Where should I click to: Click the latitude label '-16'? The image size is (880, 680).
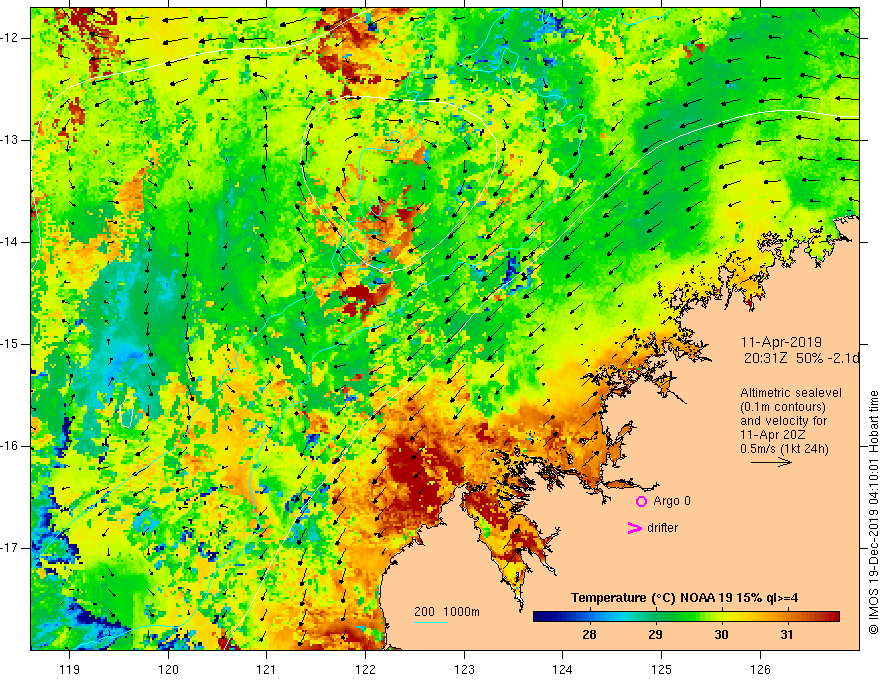coord(10,447)
